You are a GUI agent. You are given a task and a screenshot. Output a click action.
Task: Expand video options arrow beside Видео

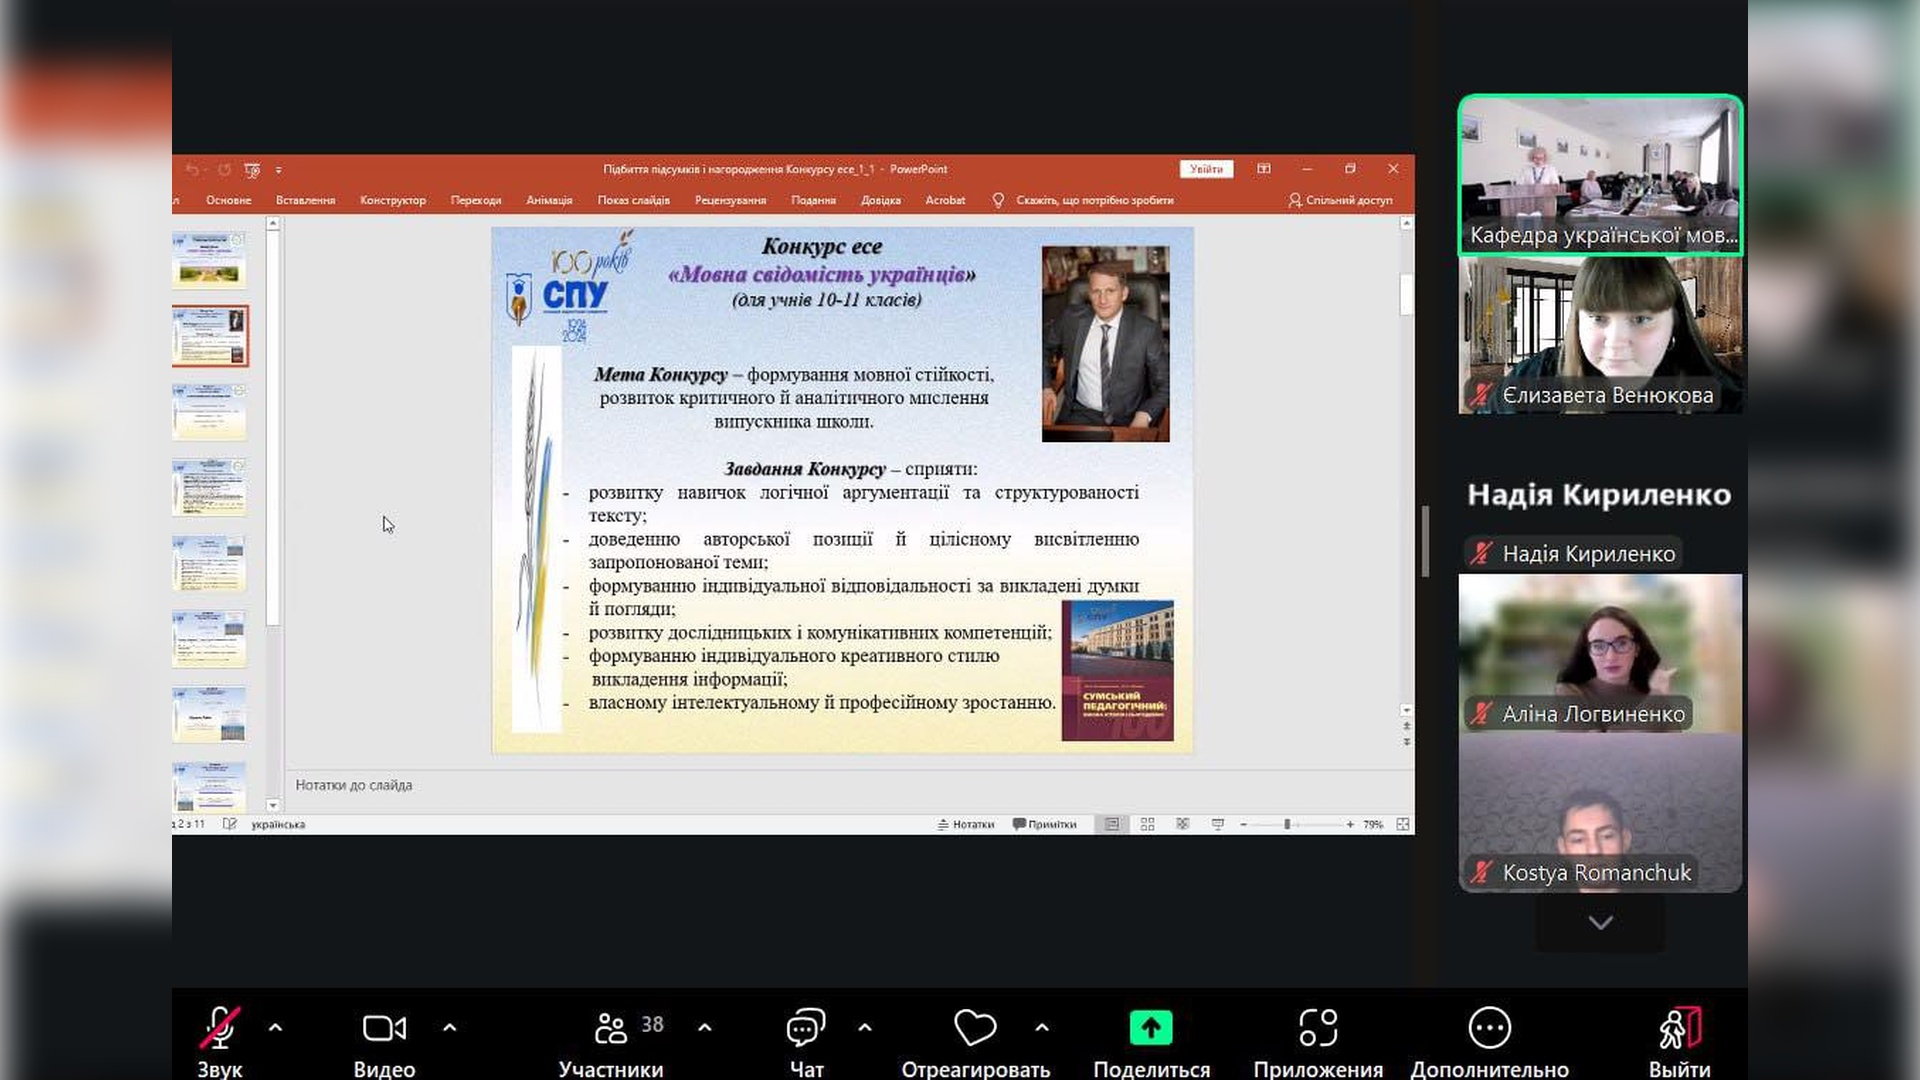(450, 1027)
